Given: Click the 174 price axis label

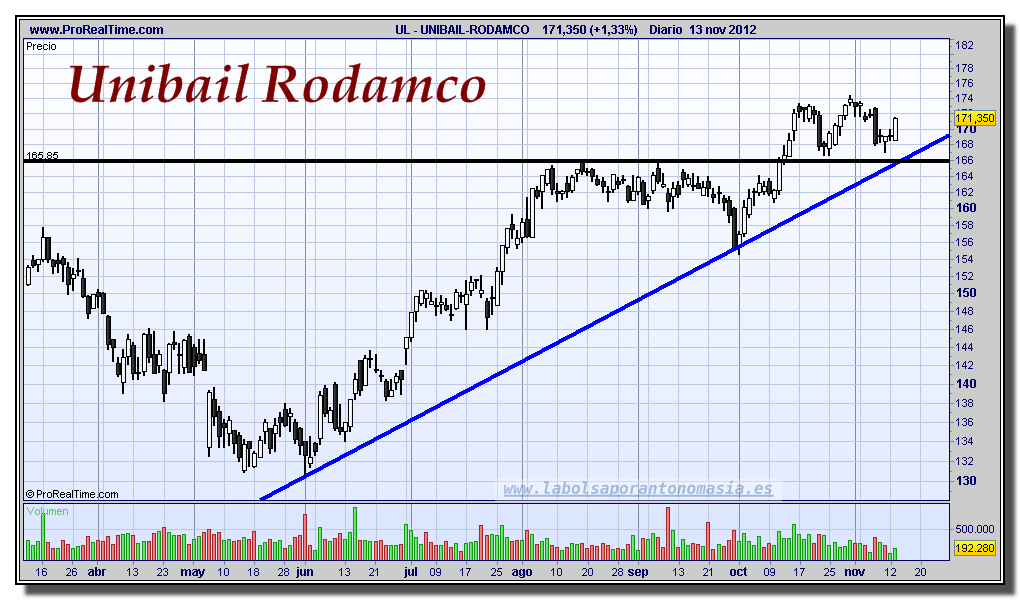Looking at the screenshot, I should [964, 99].
